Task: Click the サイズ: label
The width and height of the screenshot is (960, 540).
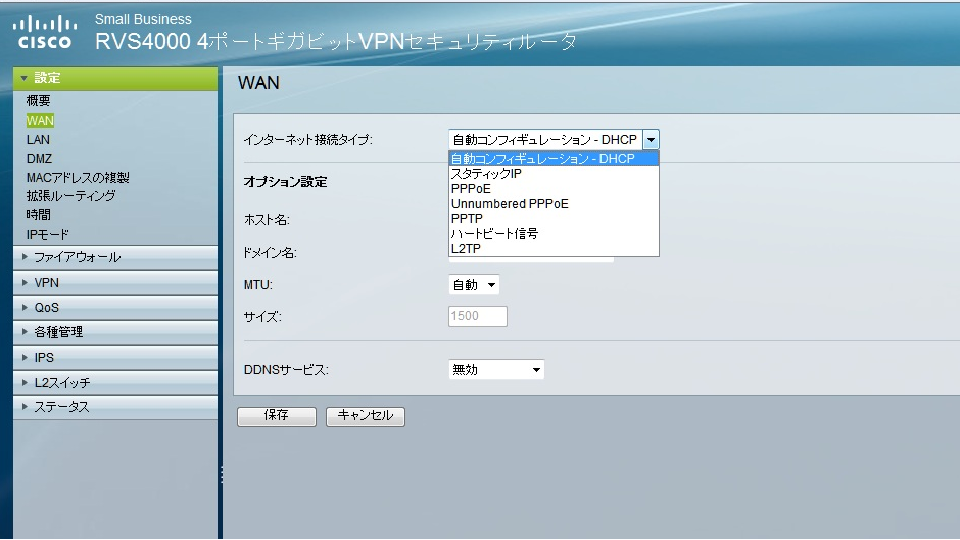Action: coord(263,317)
